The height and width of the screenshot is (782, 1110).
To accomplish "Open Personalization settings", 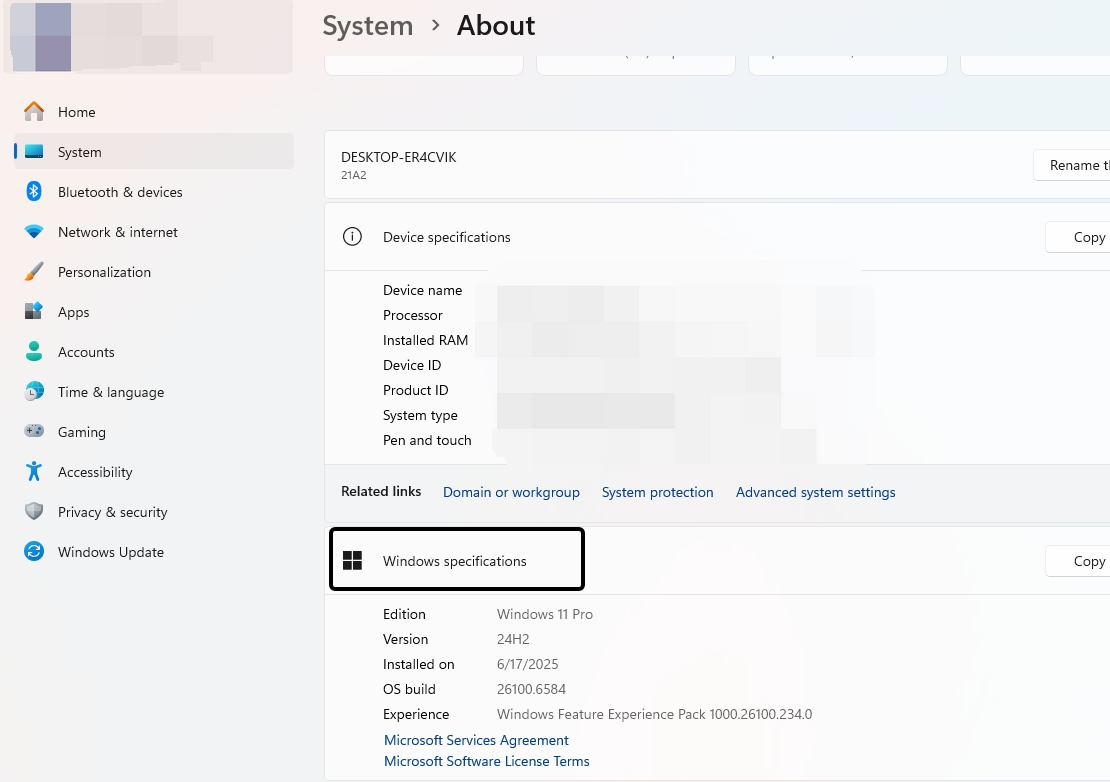I will [x=154, y=272].
